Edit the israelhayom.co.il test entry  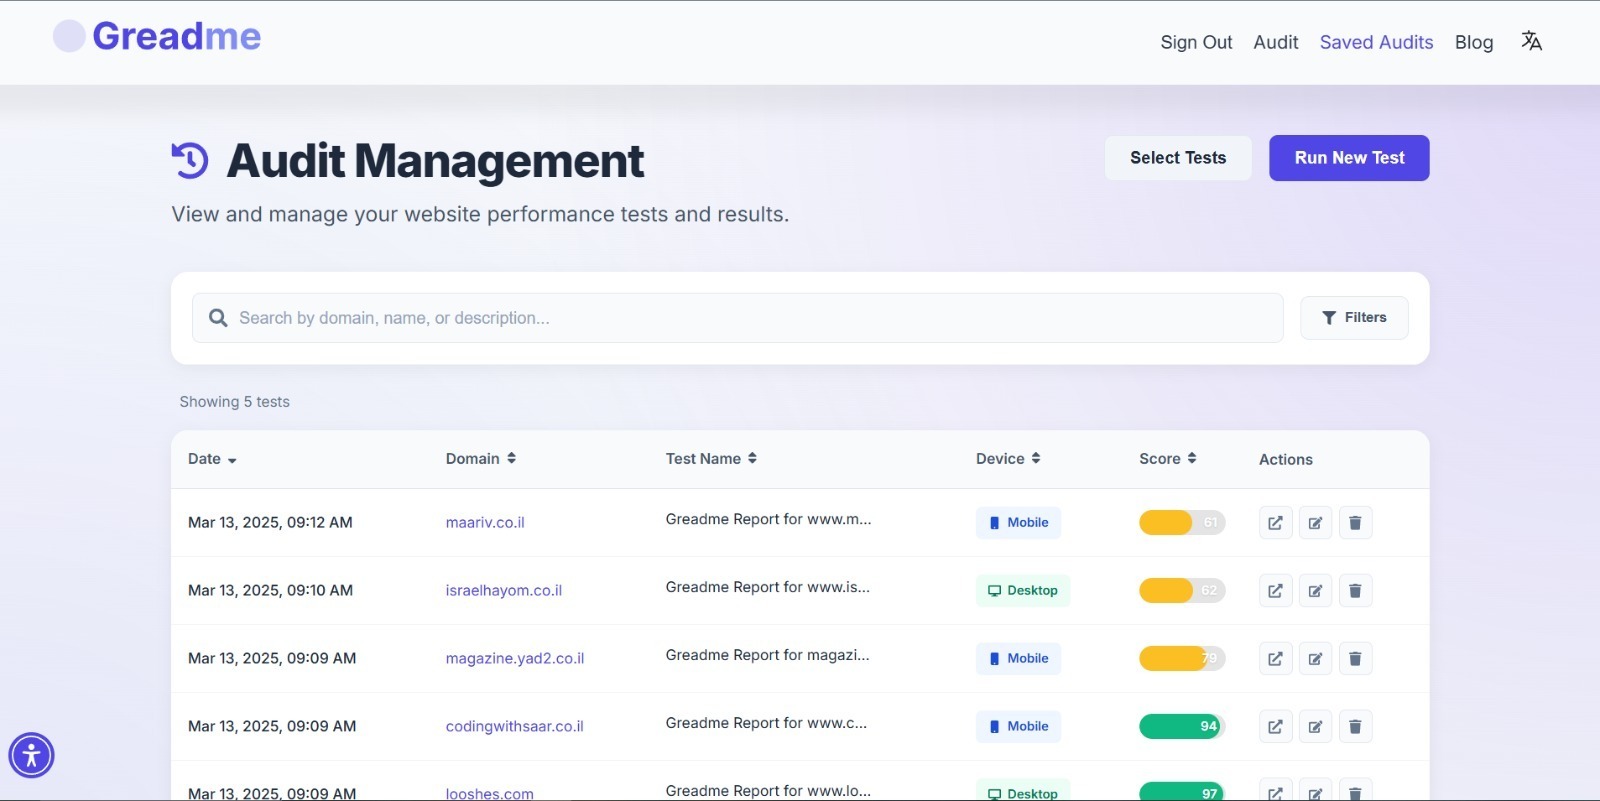[1315, 591]
